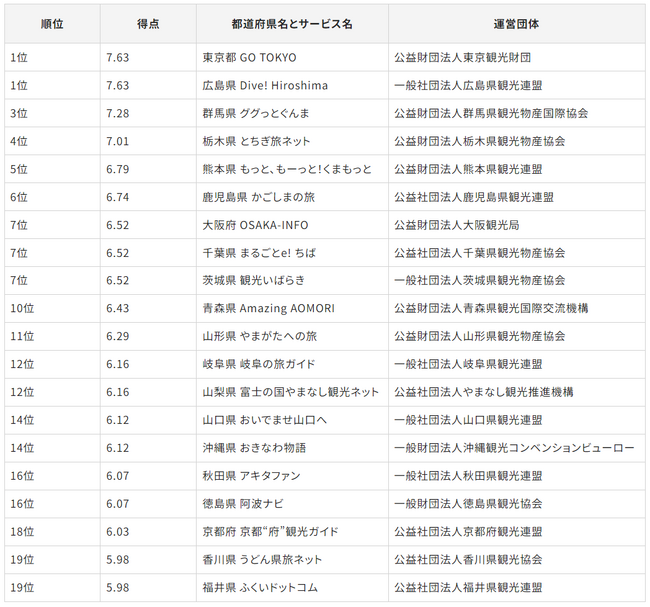
Task: Click the score 7.01 cell
Action: 117,142
